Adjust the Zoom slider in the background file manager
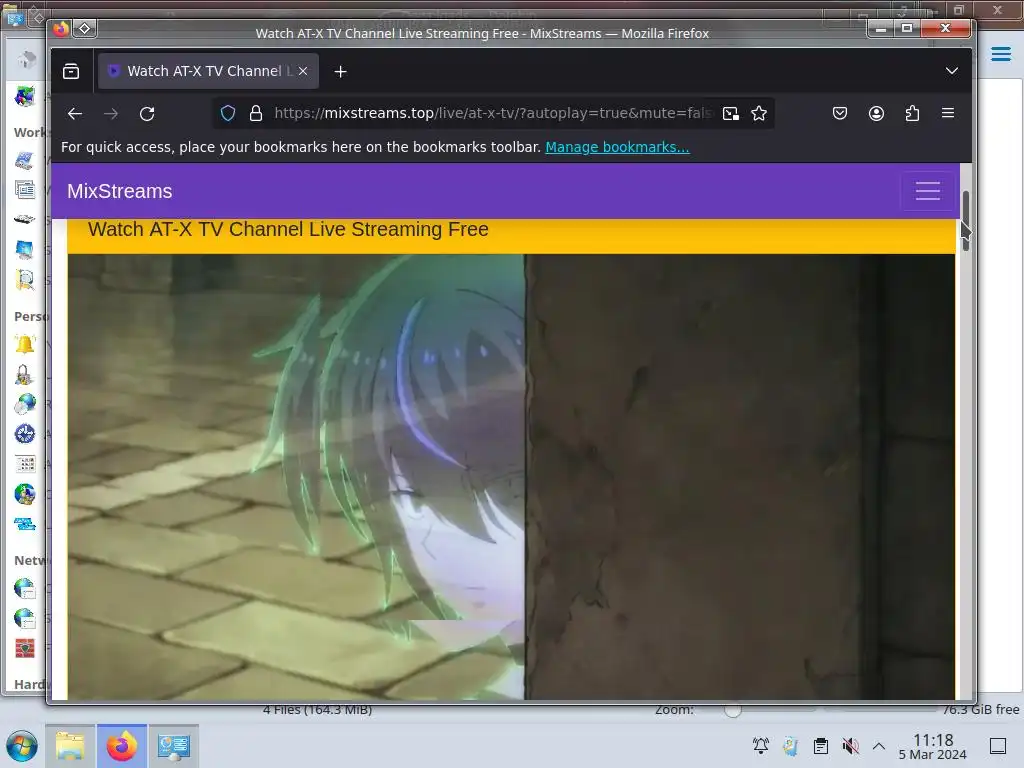Image resolution: width=1024 pixels, height=768 pixels. click(732, 710)
